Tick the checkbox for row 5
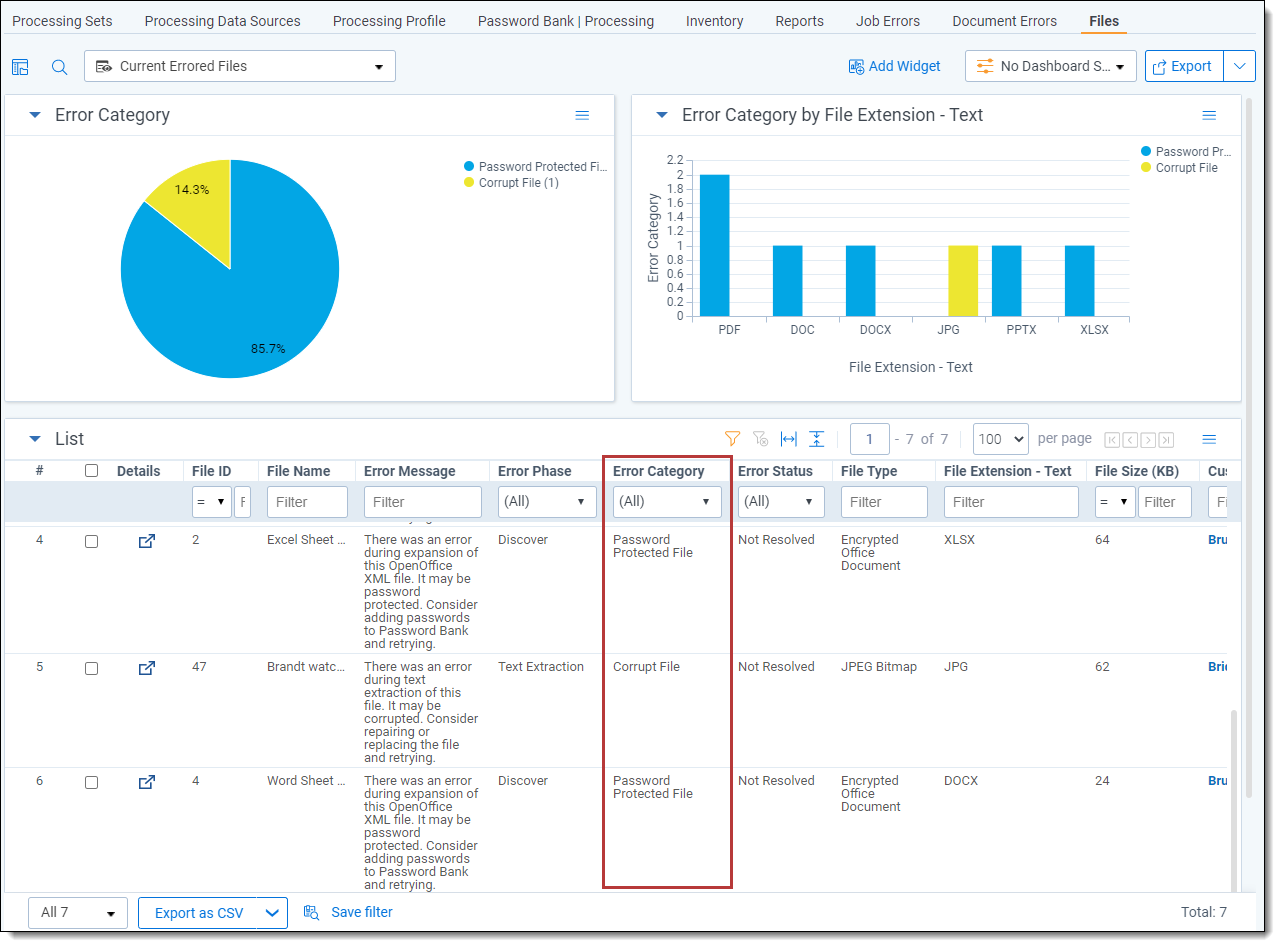Screen dimensions: 1280x947 click(x=92, y=668)
